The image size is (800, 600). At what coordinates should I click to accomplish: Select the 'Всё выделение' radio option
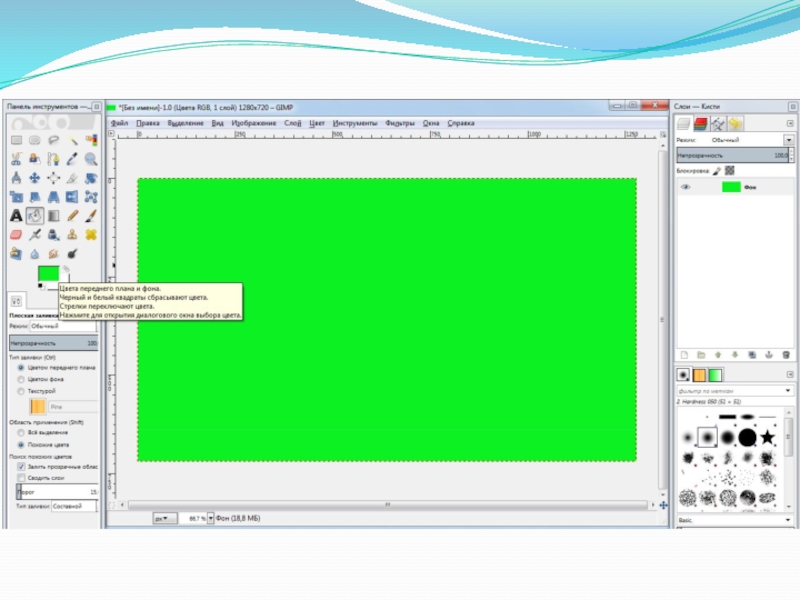(22, 432)
